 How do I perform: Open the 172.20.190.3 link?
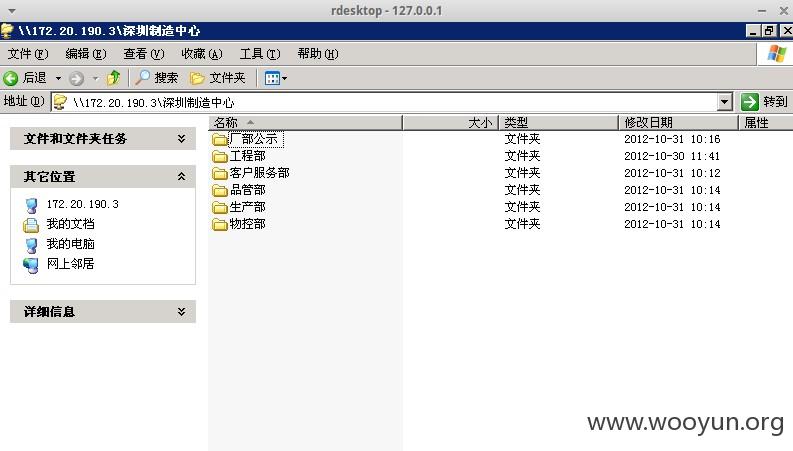(82, 204)
